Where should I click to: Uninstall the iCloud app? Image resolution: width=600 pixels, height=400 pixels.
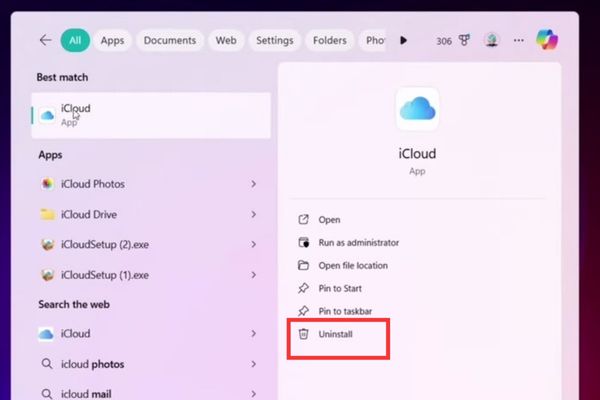[335, 334]
